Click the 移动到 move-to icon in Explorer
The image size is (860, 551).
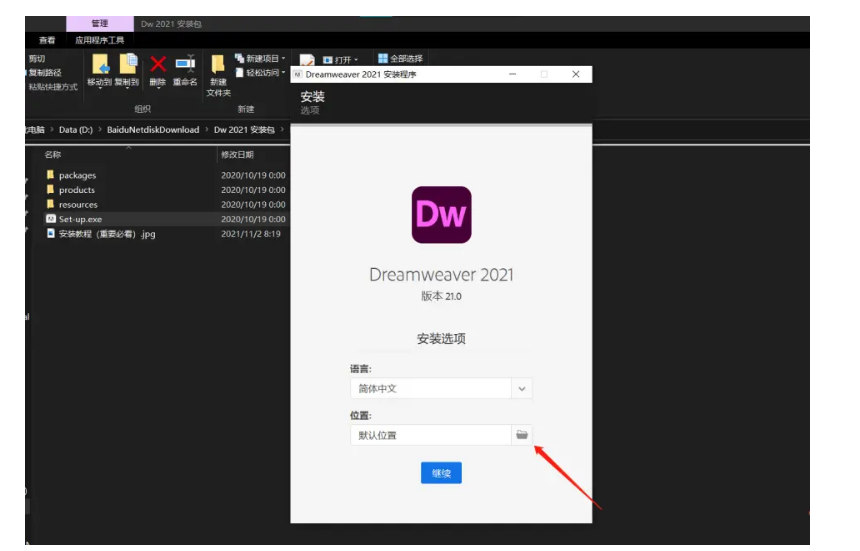100,64
